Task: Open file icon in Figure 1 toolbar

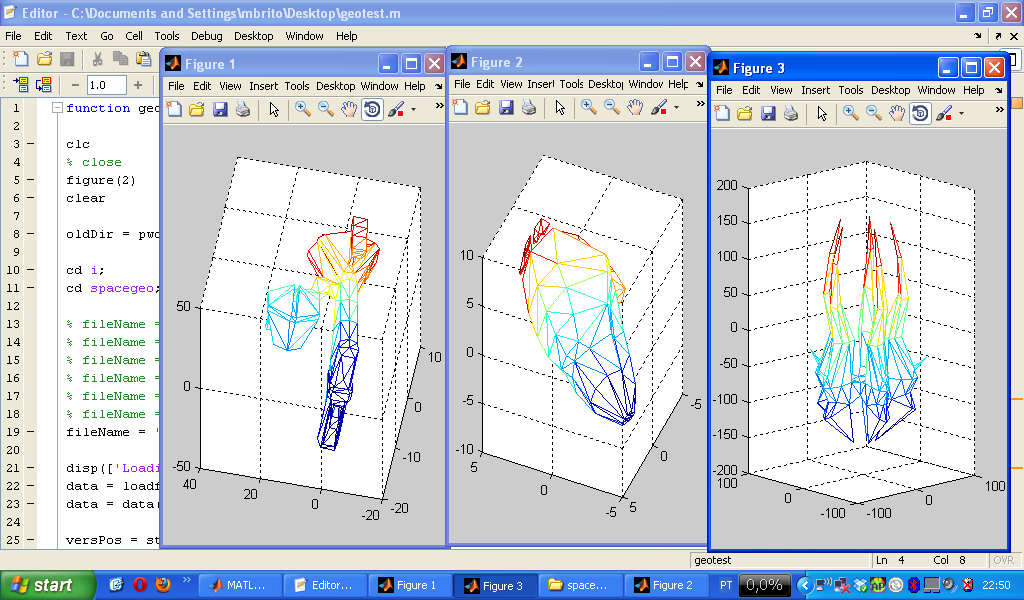Action: (x=197, y=110)
